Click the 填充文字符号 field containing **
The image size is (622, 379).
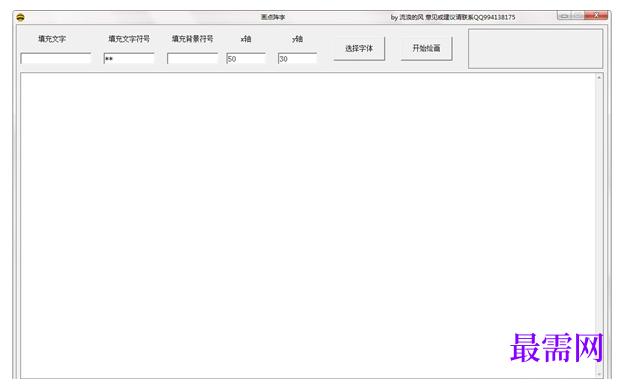(129, 58)
